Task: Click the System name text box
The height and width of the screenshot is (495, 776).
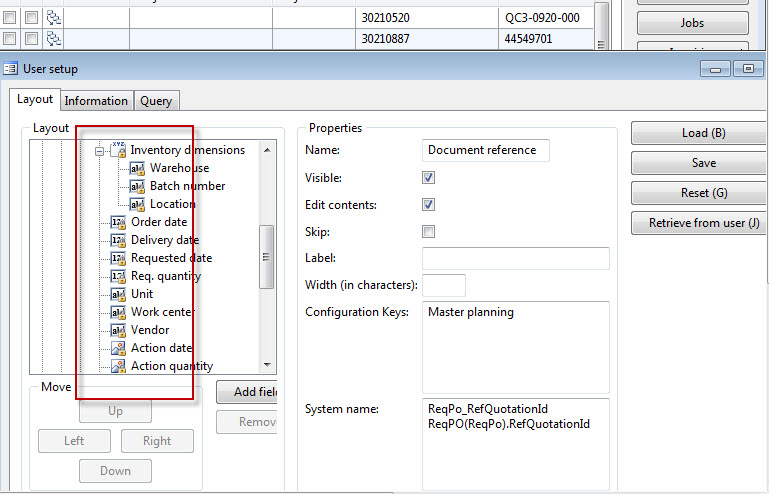Action: pos(516,444)
